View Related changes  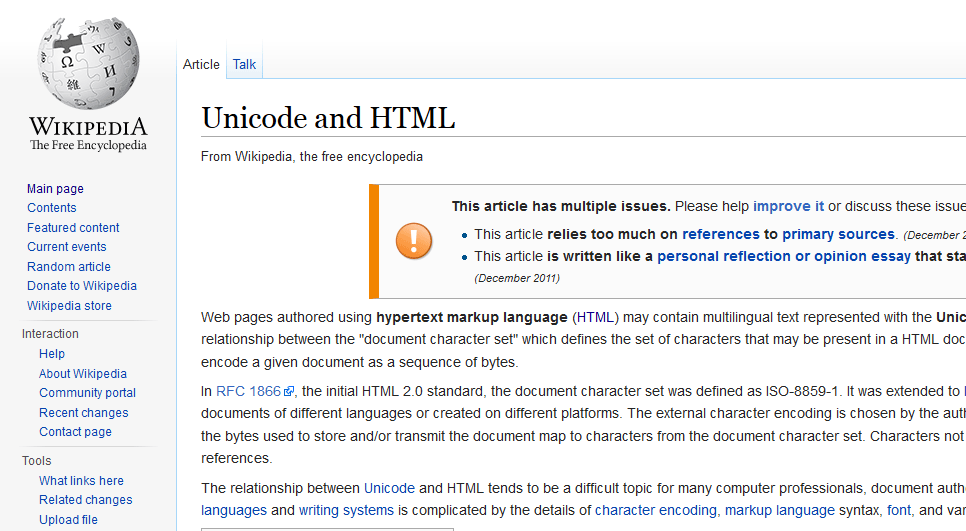86,500
